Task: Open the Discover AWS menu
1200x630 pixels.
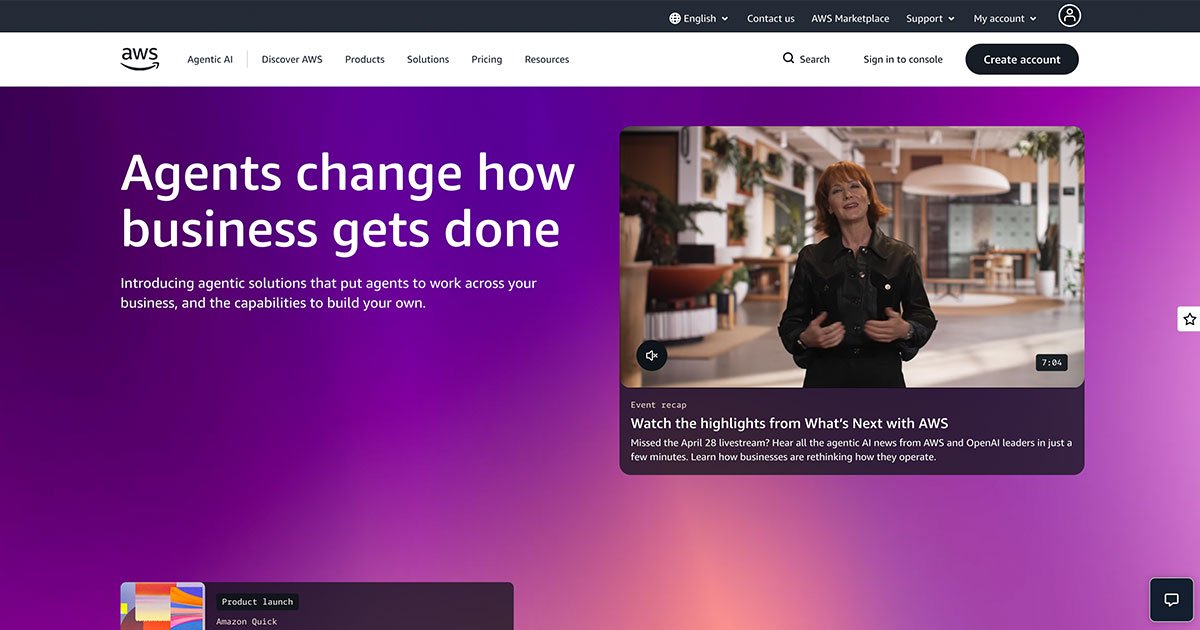Action: point(292,59)
